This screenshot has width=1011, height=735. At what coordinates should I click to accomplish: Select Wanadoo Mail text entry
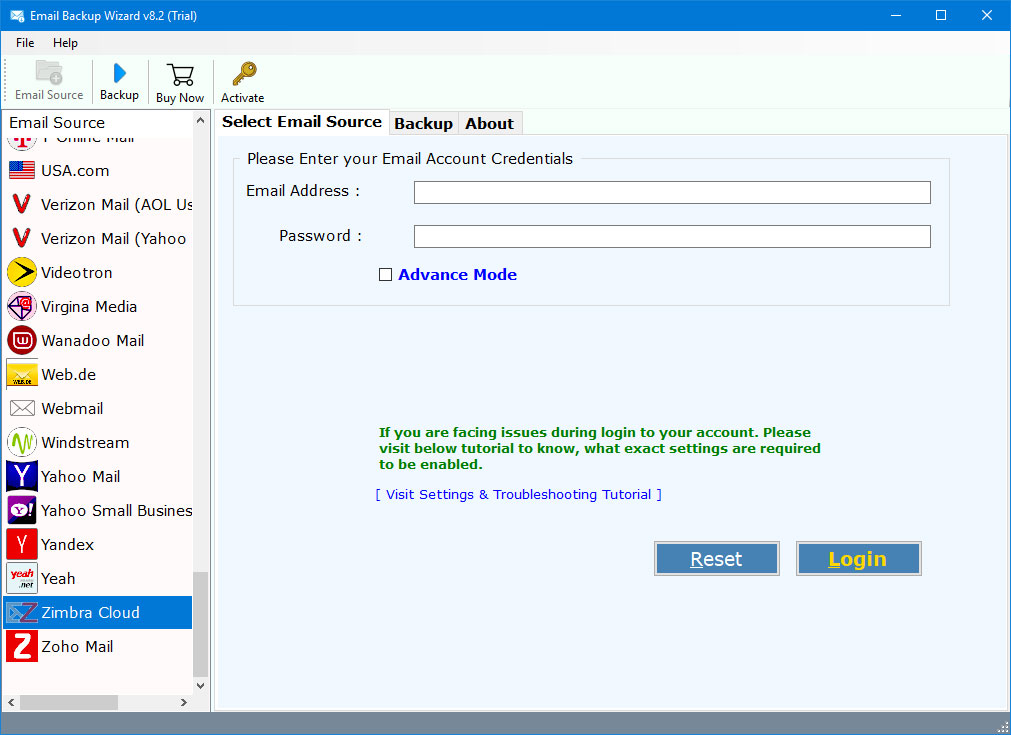tap(93, 340)
